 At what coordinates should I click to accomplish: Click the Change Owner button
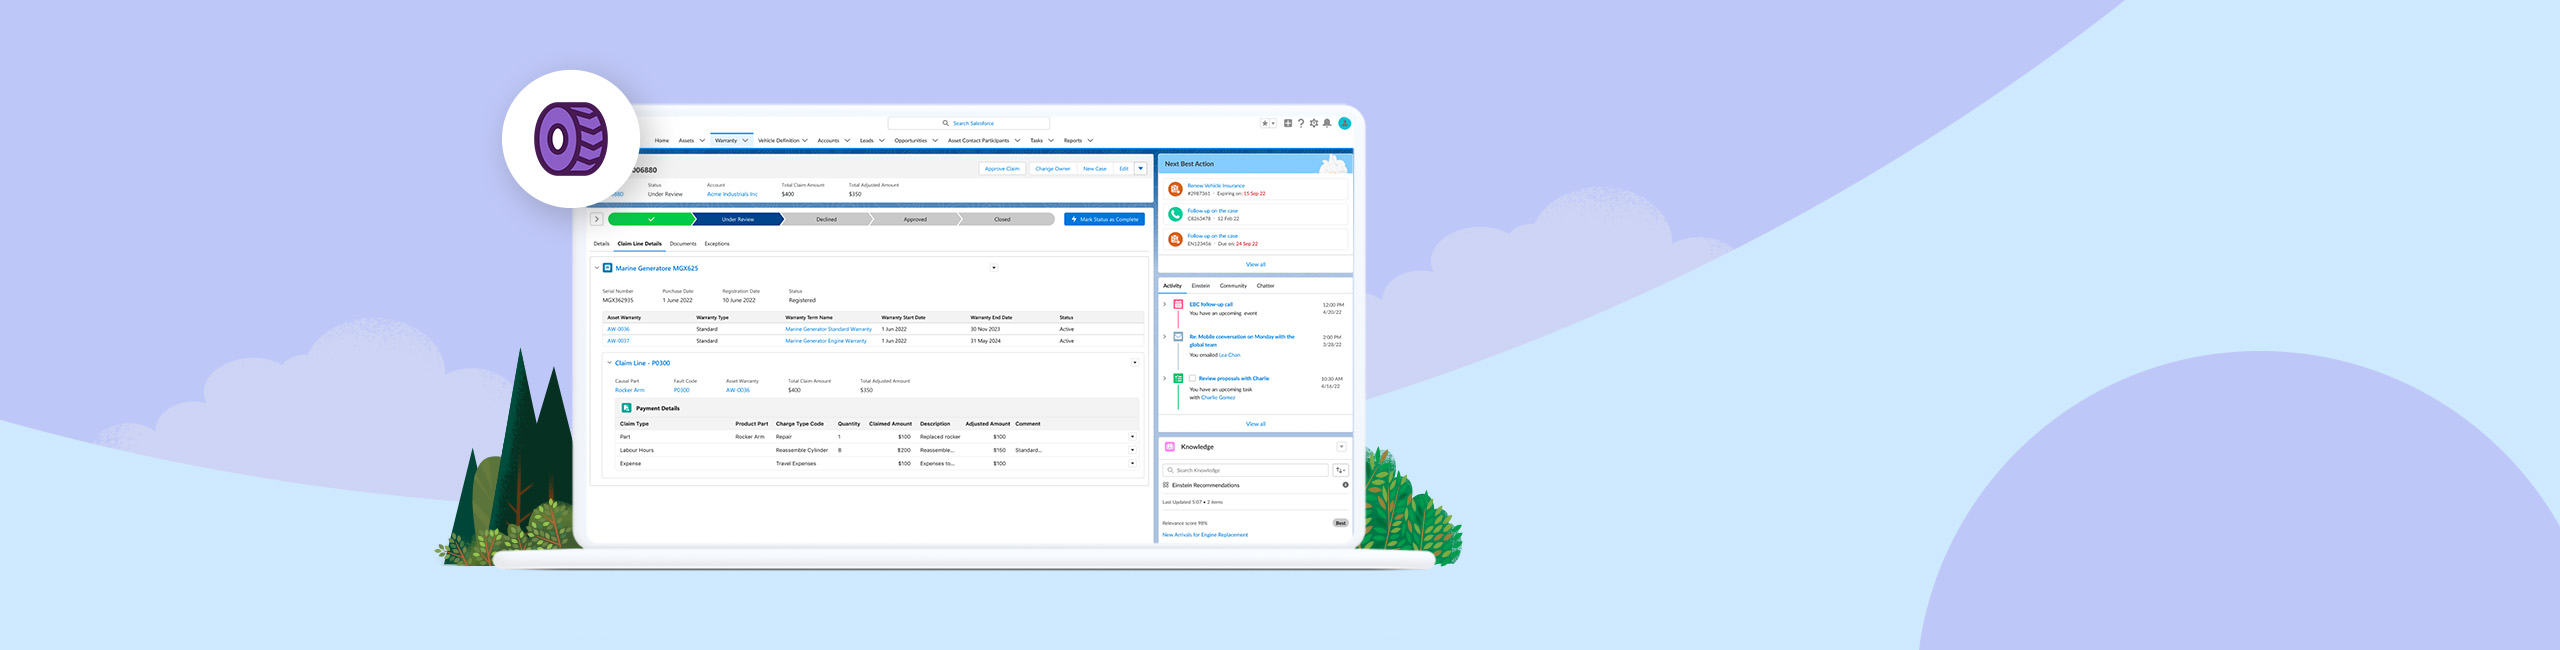(1052, 169)
